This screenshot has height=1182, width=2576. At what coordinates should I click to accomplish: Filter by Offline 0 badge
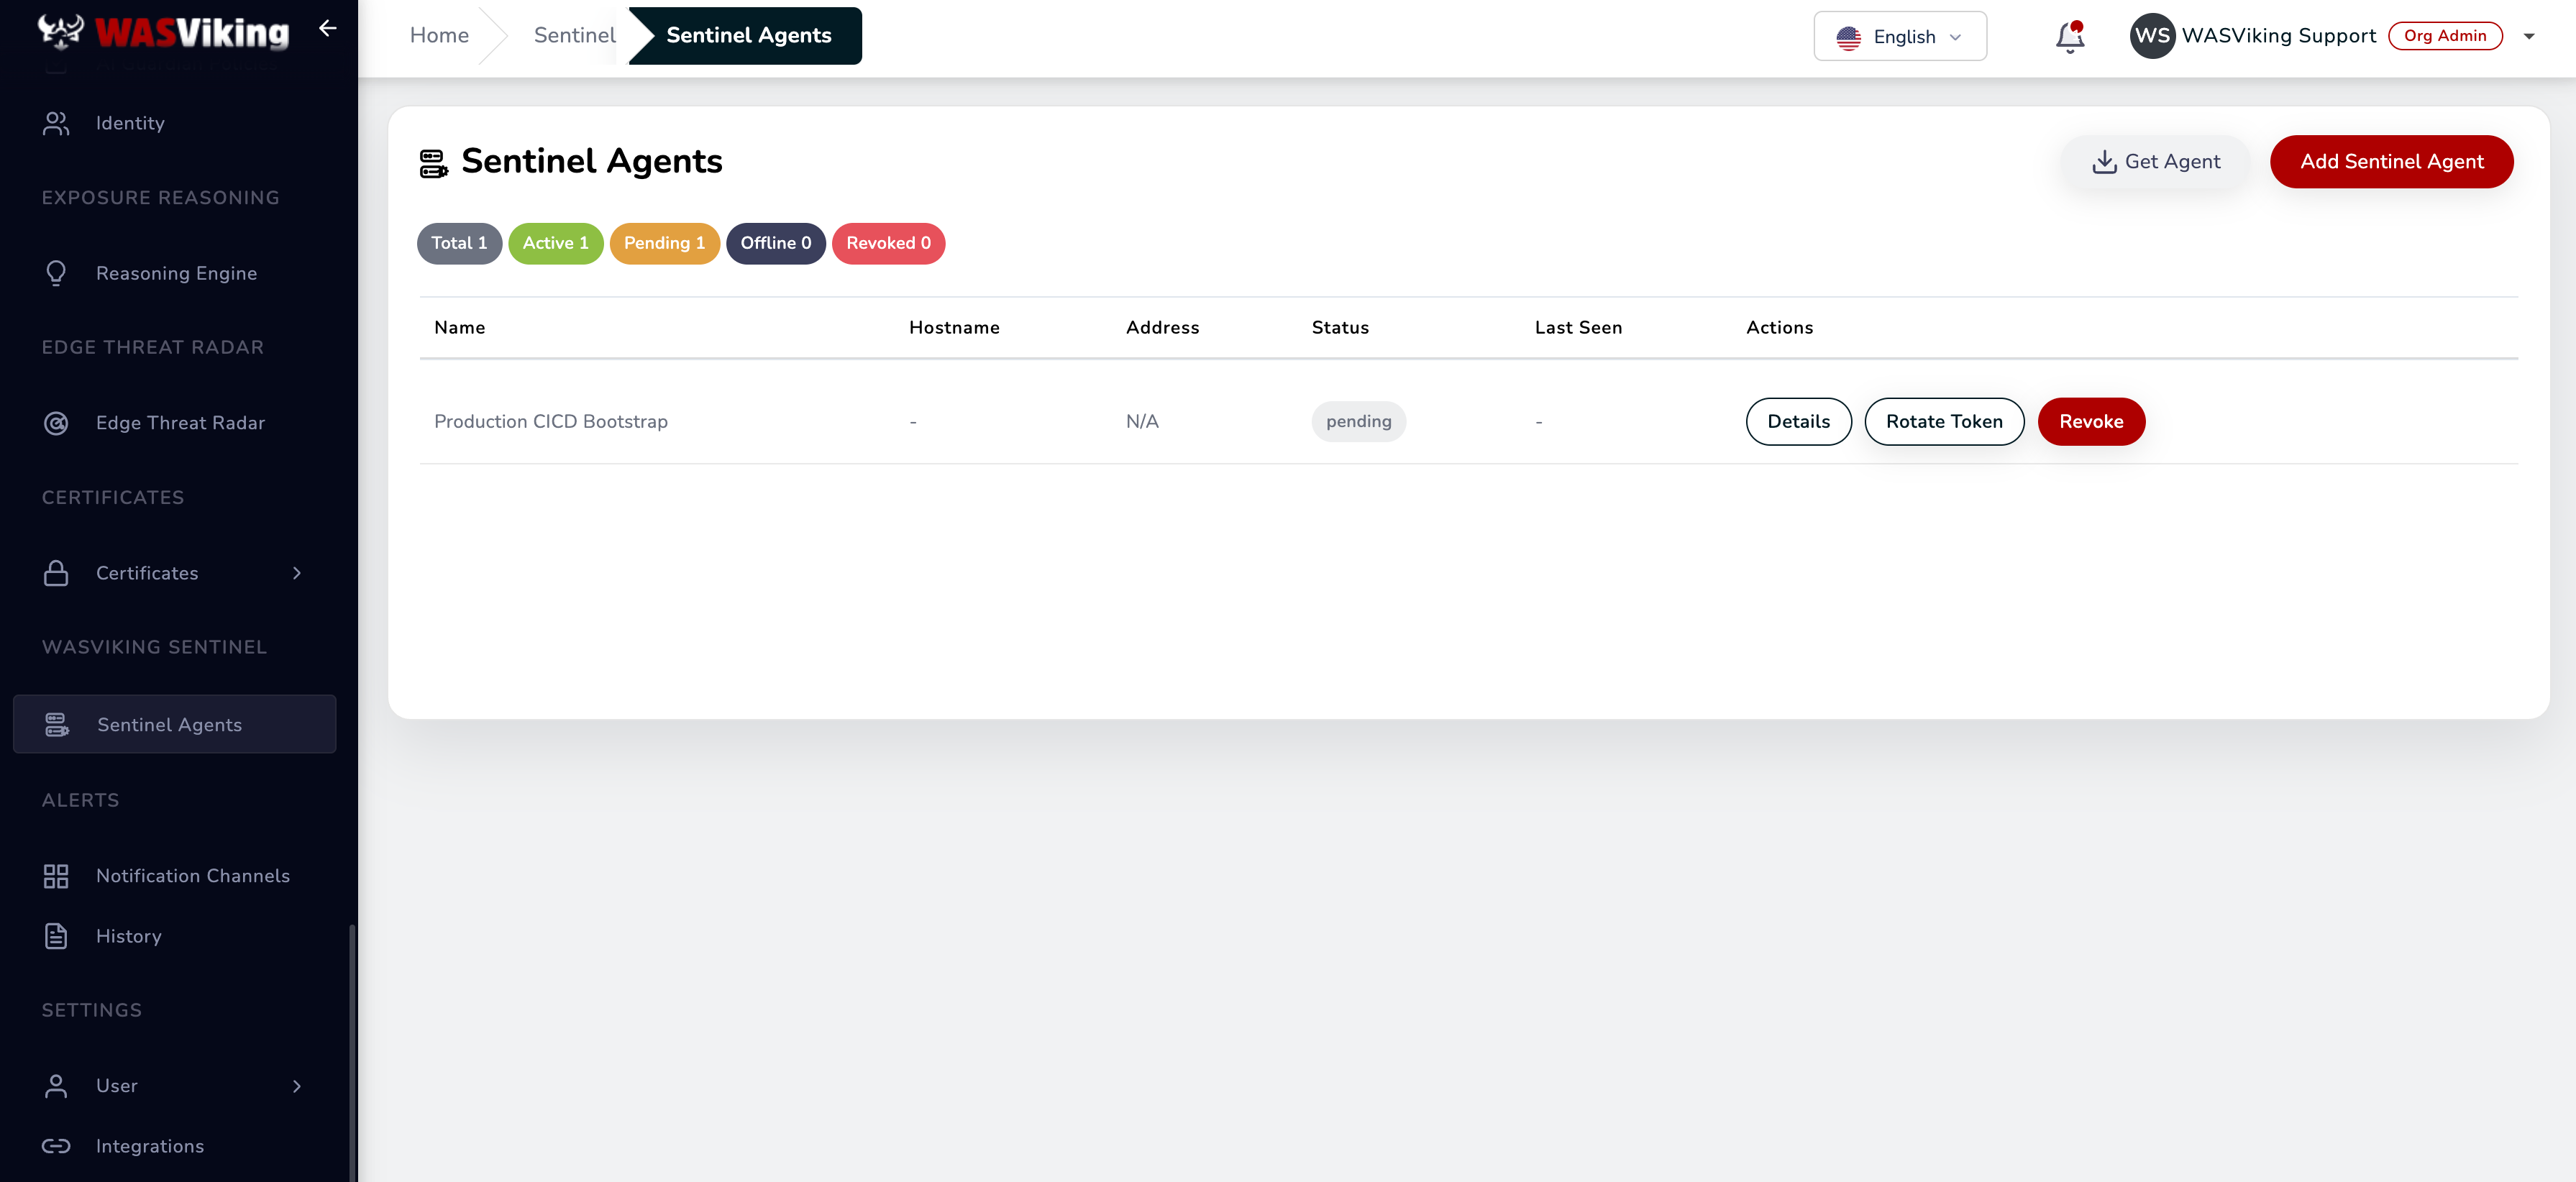pos(775,244)
